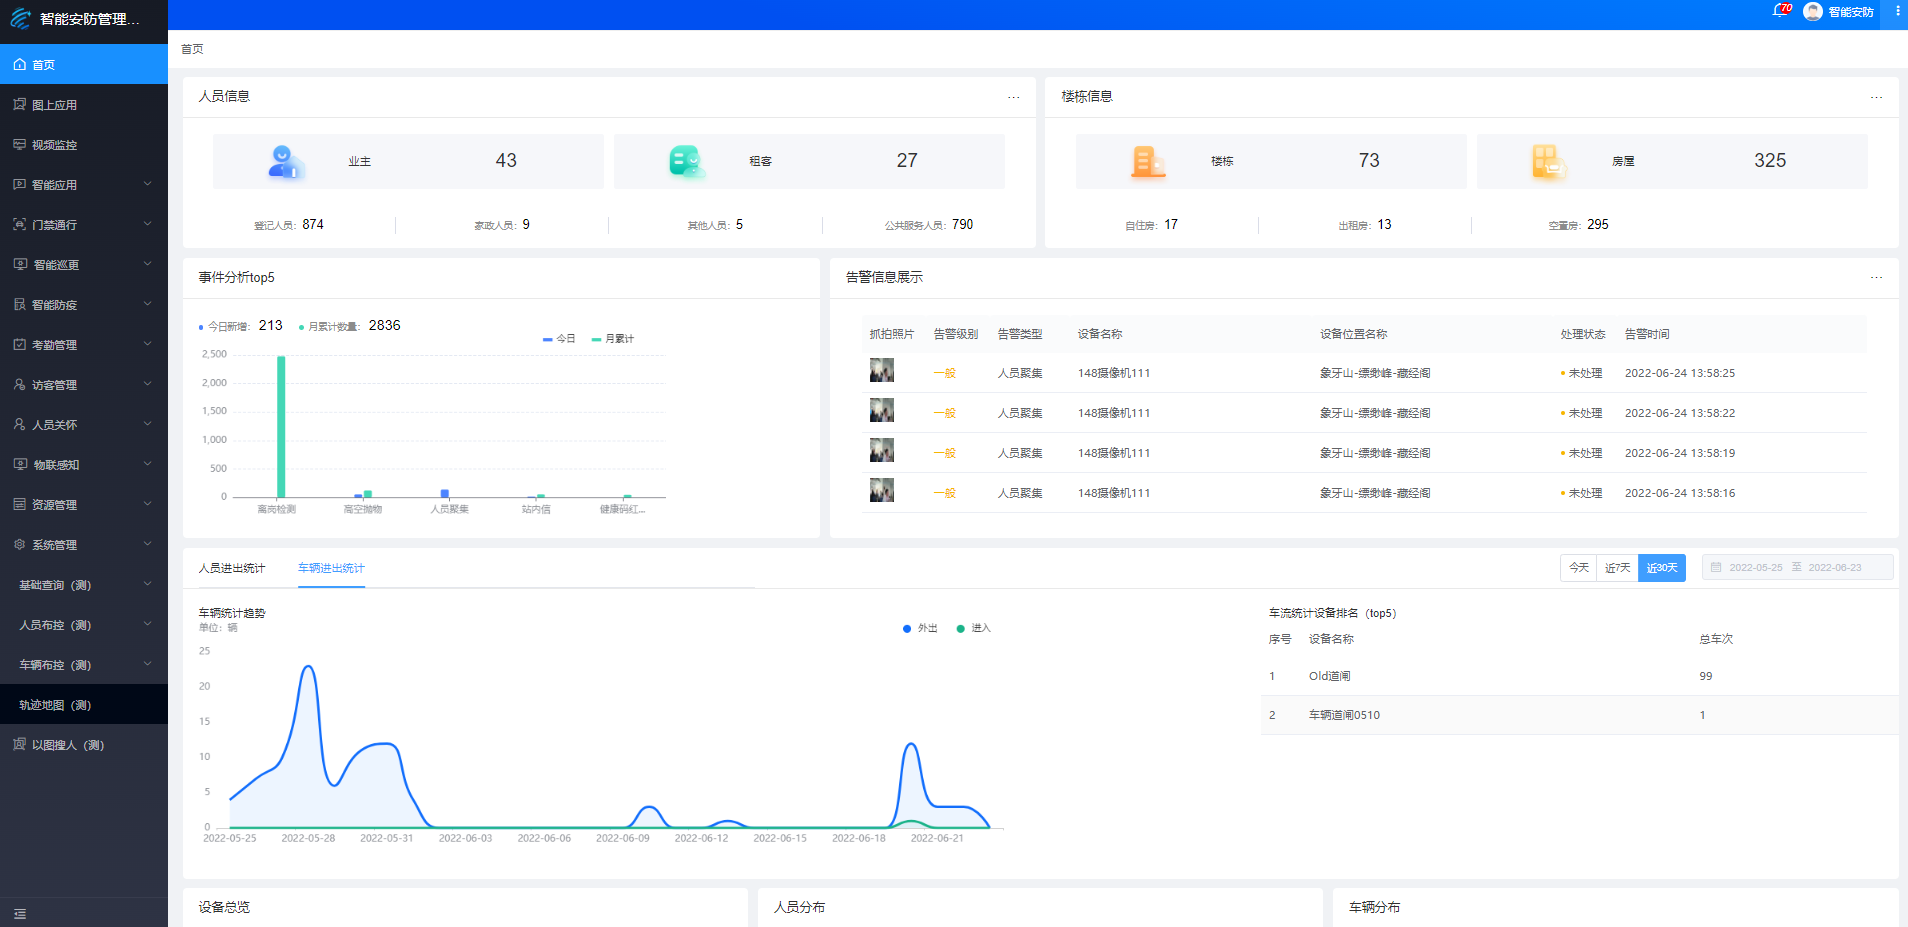
Task: Click the 楼栋 building icon
Action: tap(1147, 161)
